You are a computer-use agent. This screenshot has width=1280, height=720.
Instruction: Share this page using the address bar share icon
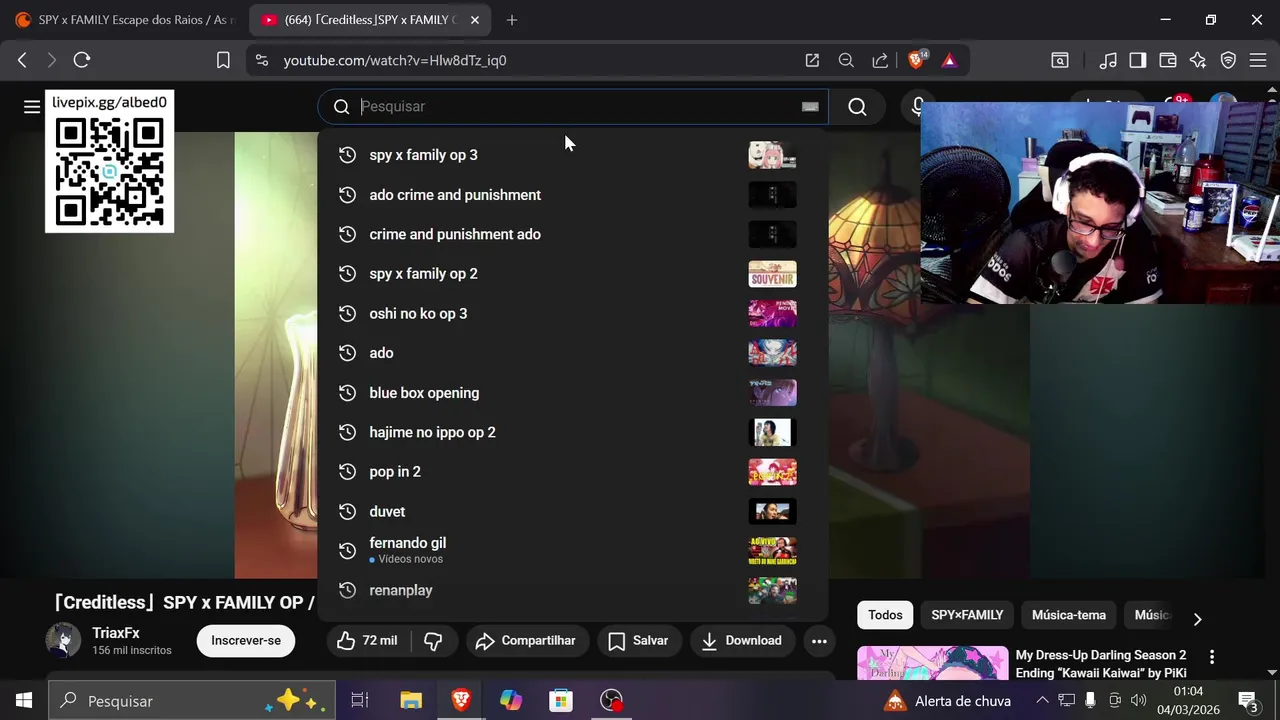point(880,60)
